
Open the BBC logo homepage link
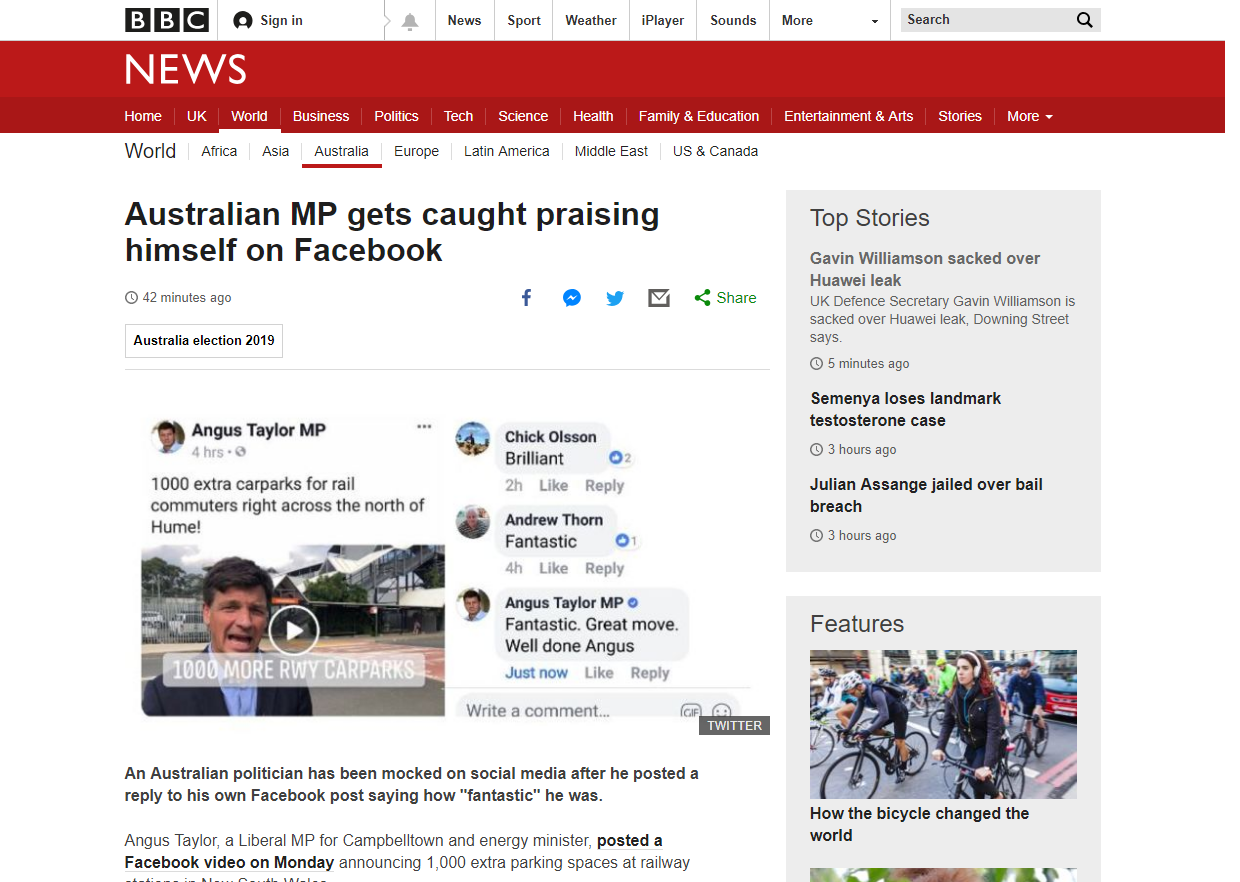(x=167, y=20)
